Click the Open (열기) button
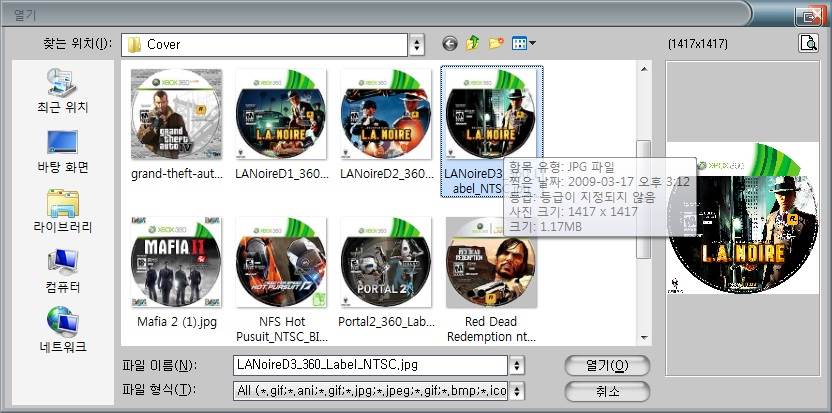The width and height of the screenshot is (832, 413). (x=607, y=365)
